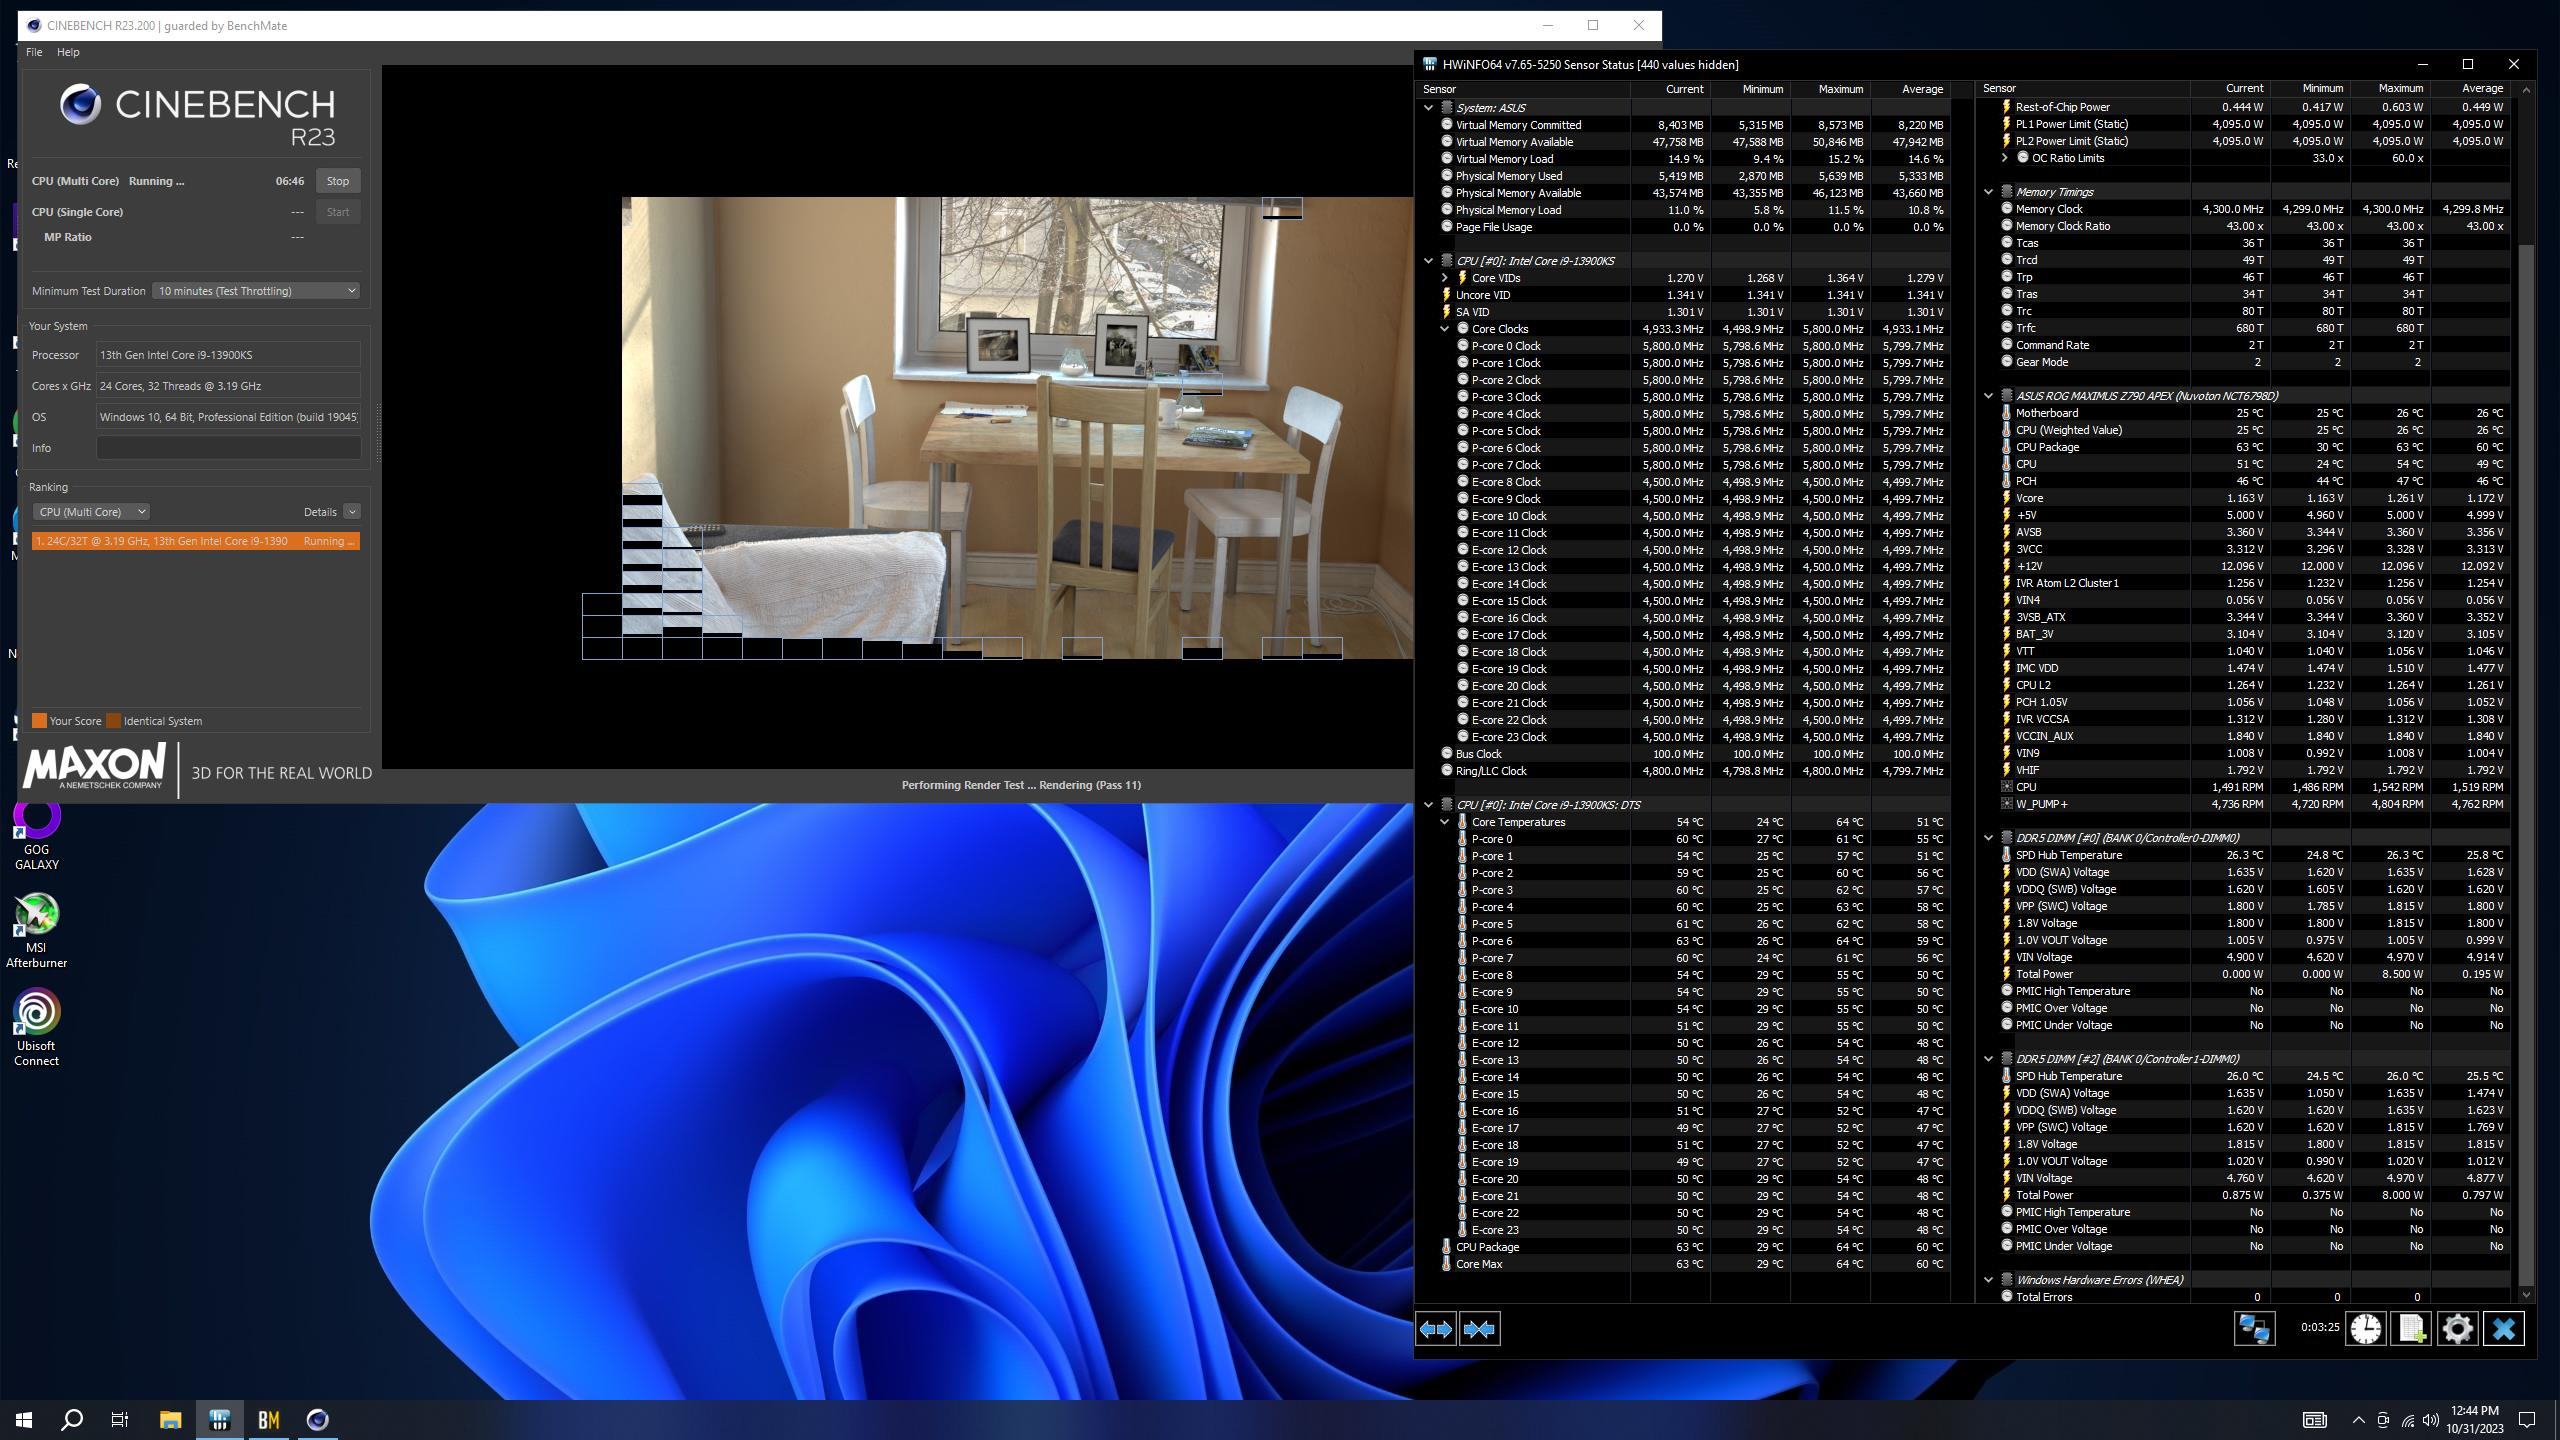Stop the CPU Multi Core test
This screenshot has width=2560, height=1440.
point(338,181)
